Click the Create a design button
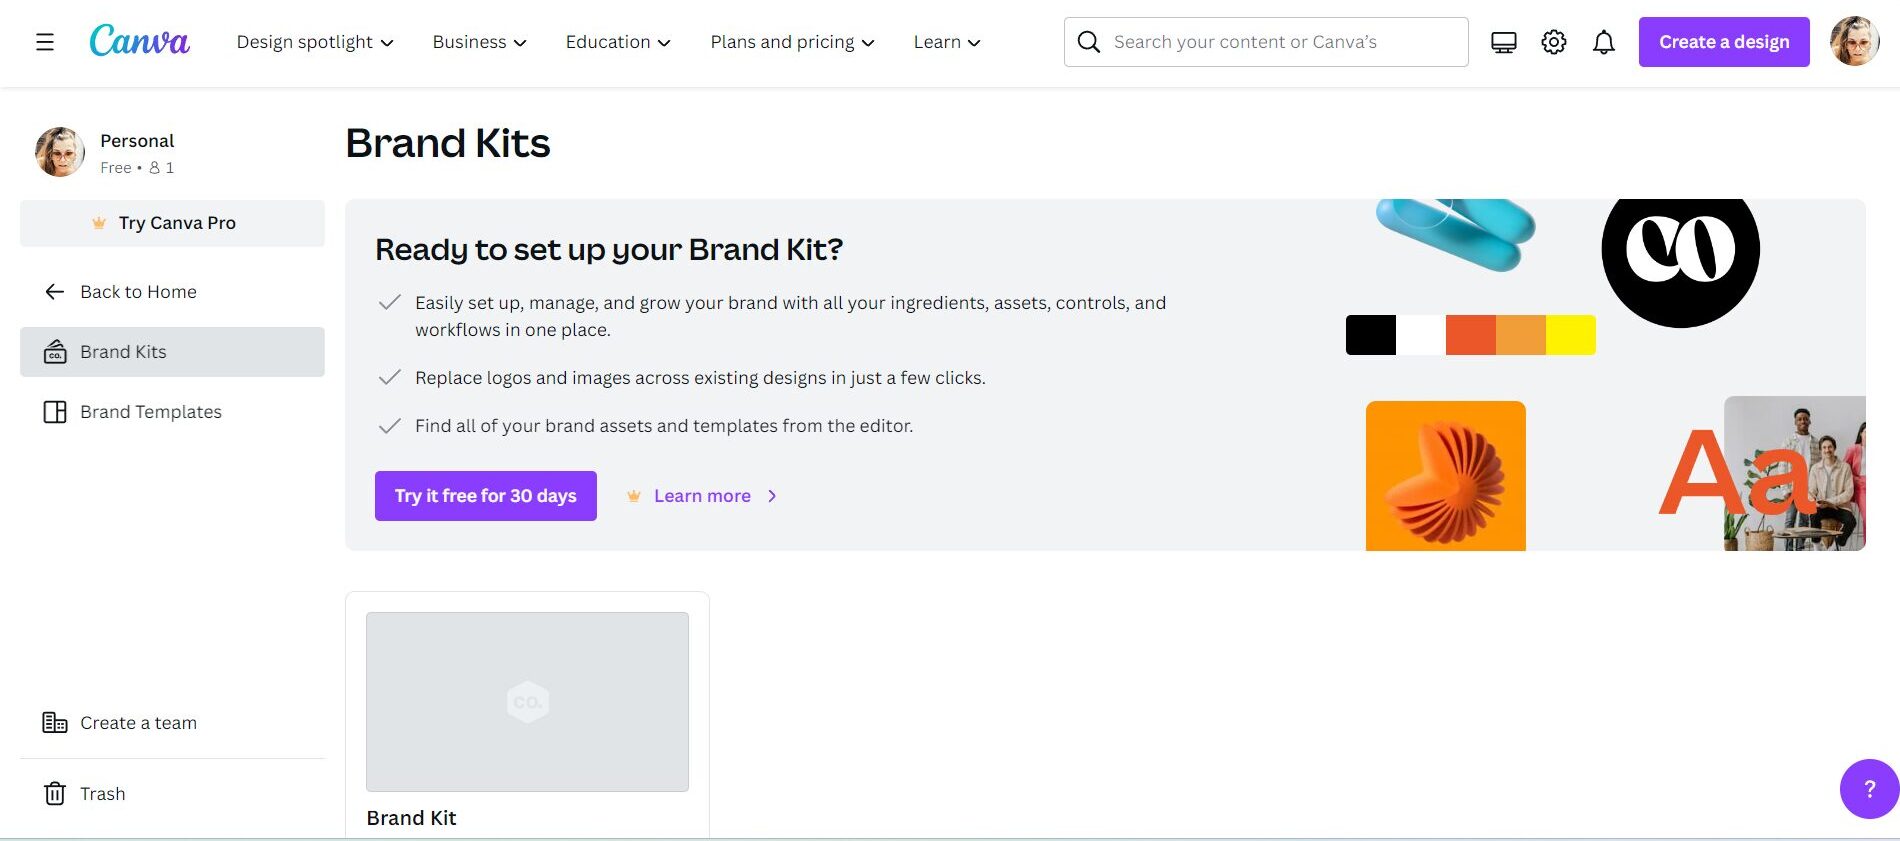Screen dimensions: 1900x841 coord(1723,42)
